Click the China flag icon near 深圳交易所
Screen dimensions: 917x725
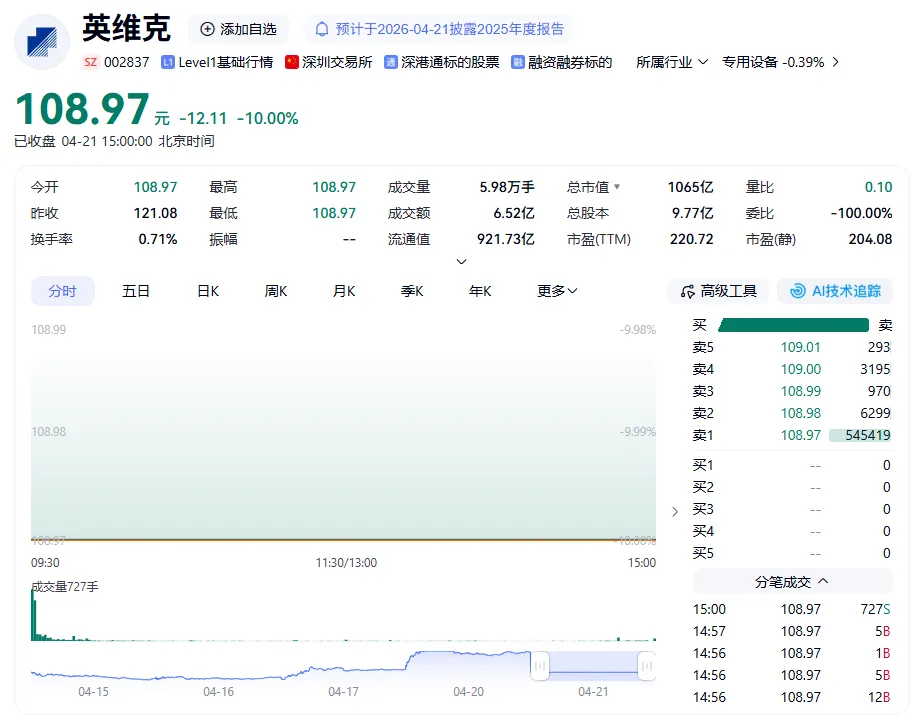click(x=292, y=62)
